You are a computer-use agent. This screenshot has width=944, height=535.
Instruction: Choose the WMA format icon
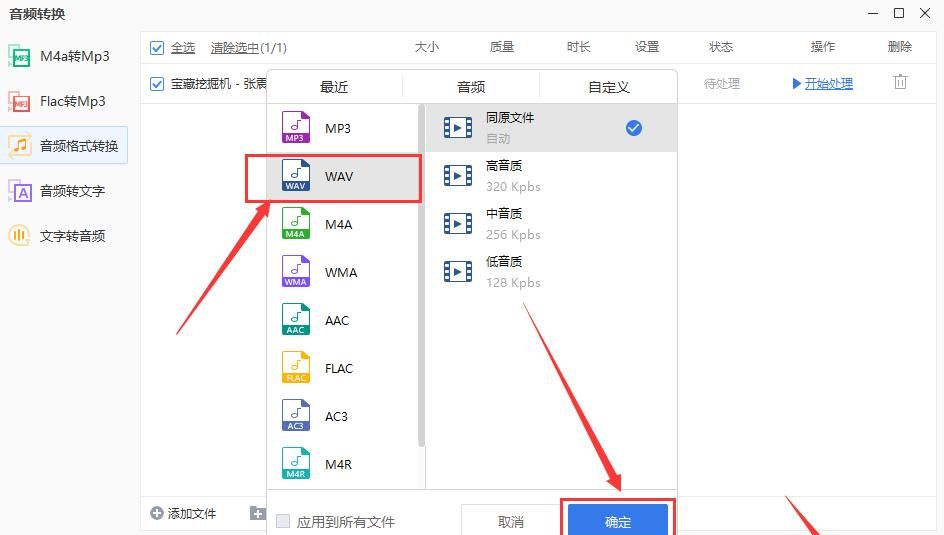pyautogui.click(x=296, y=272)
